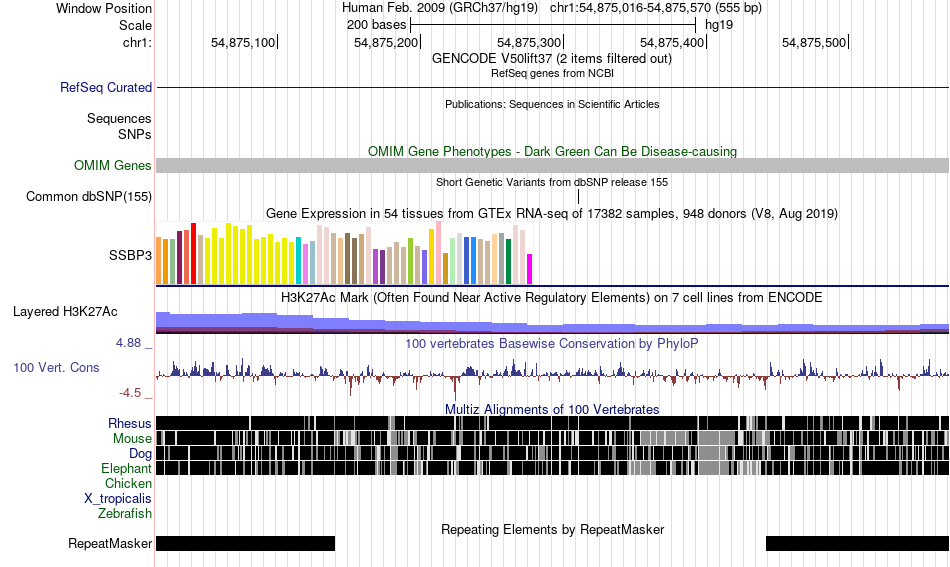Click the RefSeq genes from NCBI title
This screenshot has width=950, height=567.
(552, 73)
